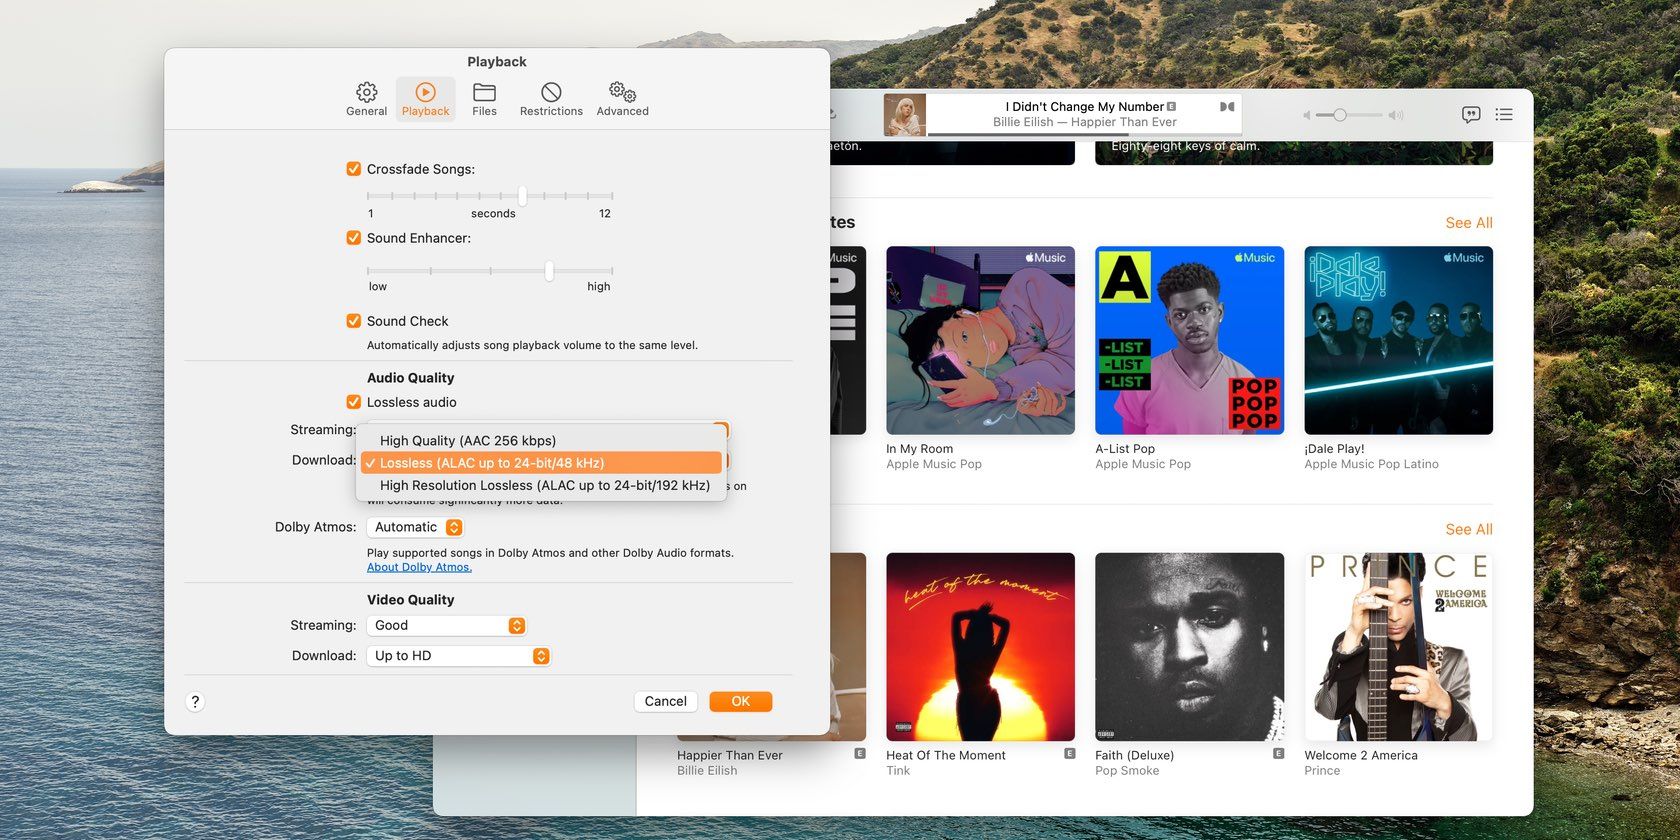Open the A-List Pop playlist cover
Screen dimensions: 1680x840
1189,340
